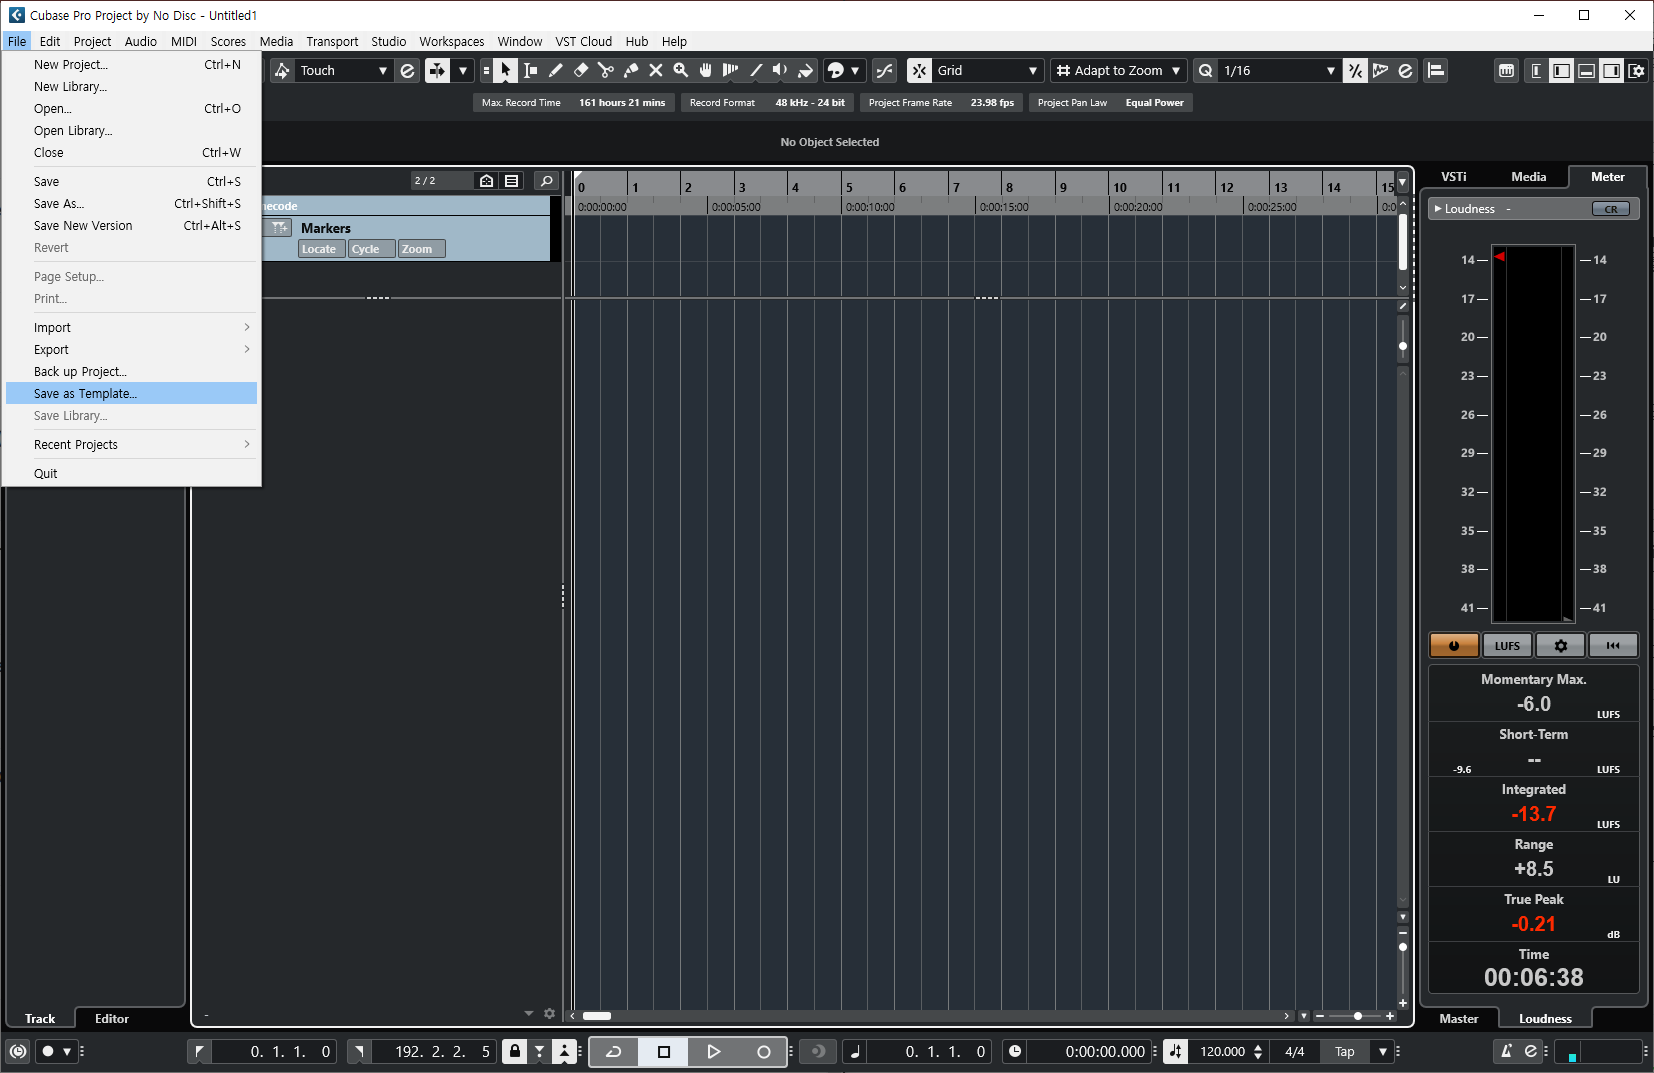Toggle Snap to Zero Crossing
This screenshot has width=1654, height=1073.
[884, 70]
